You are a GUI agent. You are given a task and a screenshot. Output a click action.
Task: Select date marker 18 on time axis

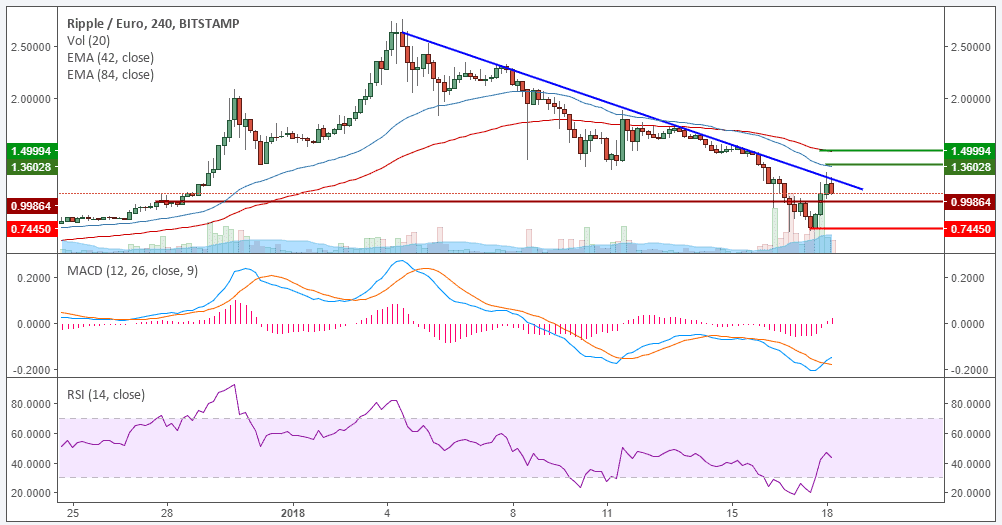[x=827, y=513]
